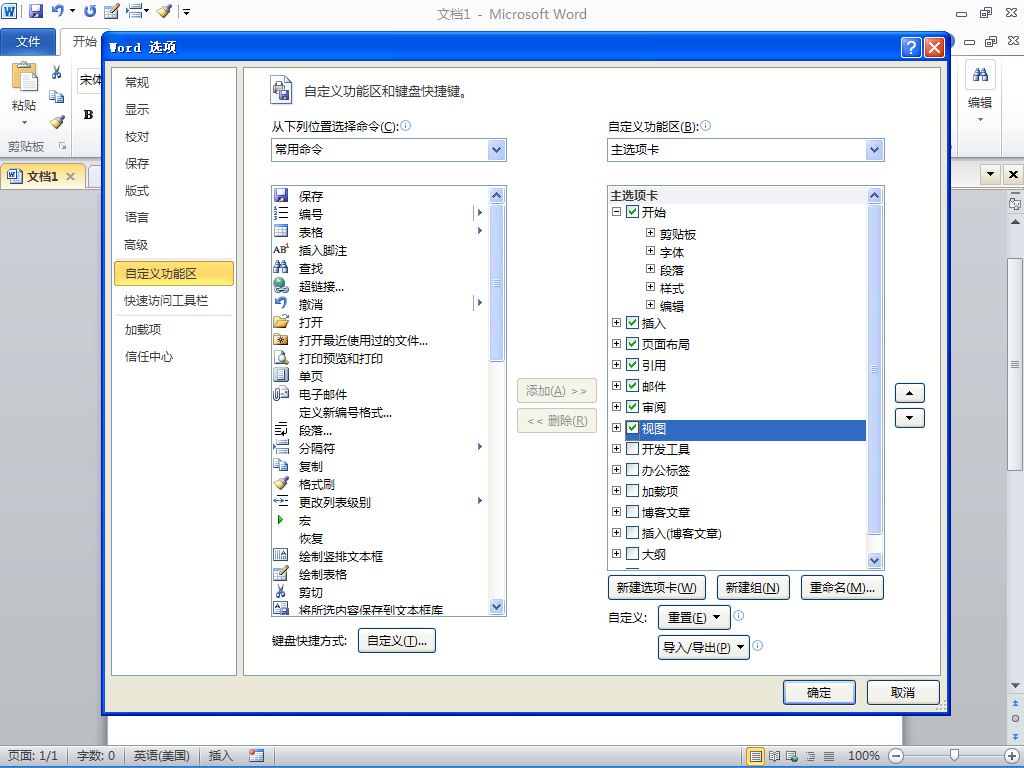Open the 重置 reset dropdown button
1024x768 pixels.
(x=694, y=617)
